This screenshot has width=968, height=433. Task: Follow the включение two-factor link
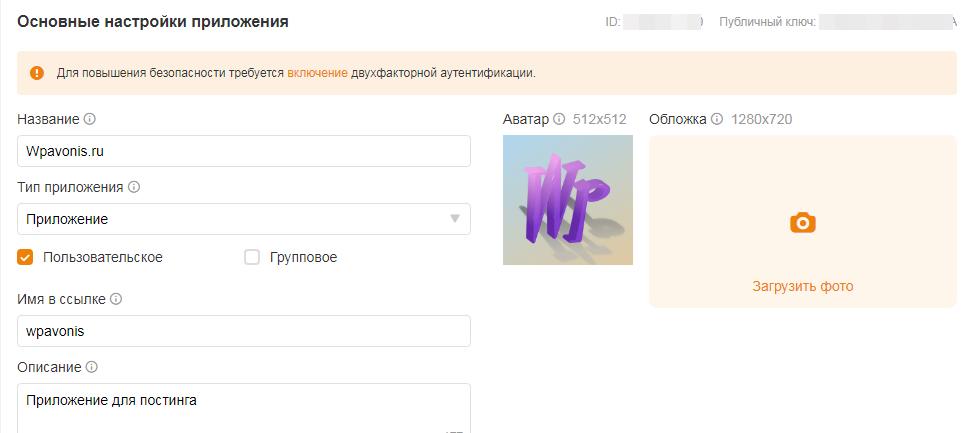[x=317, y=73]
